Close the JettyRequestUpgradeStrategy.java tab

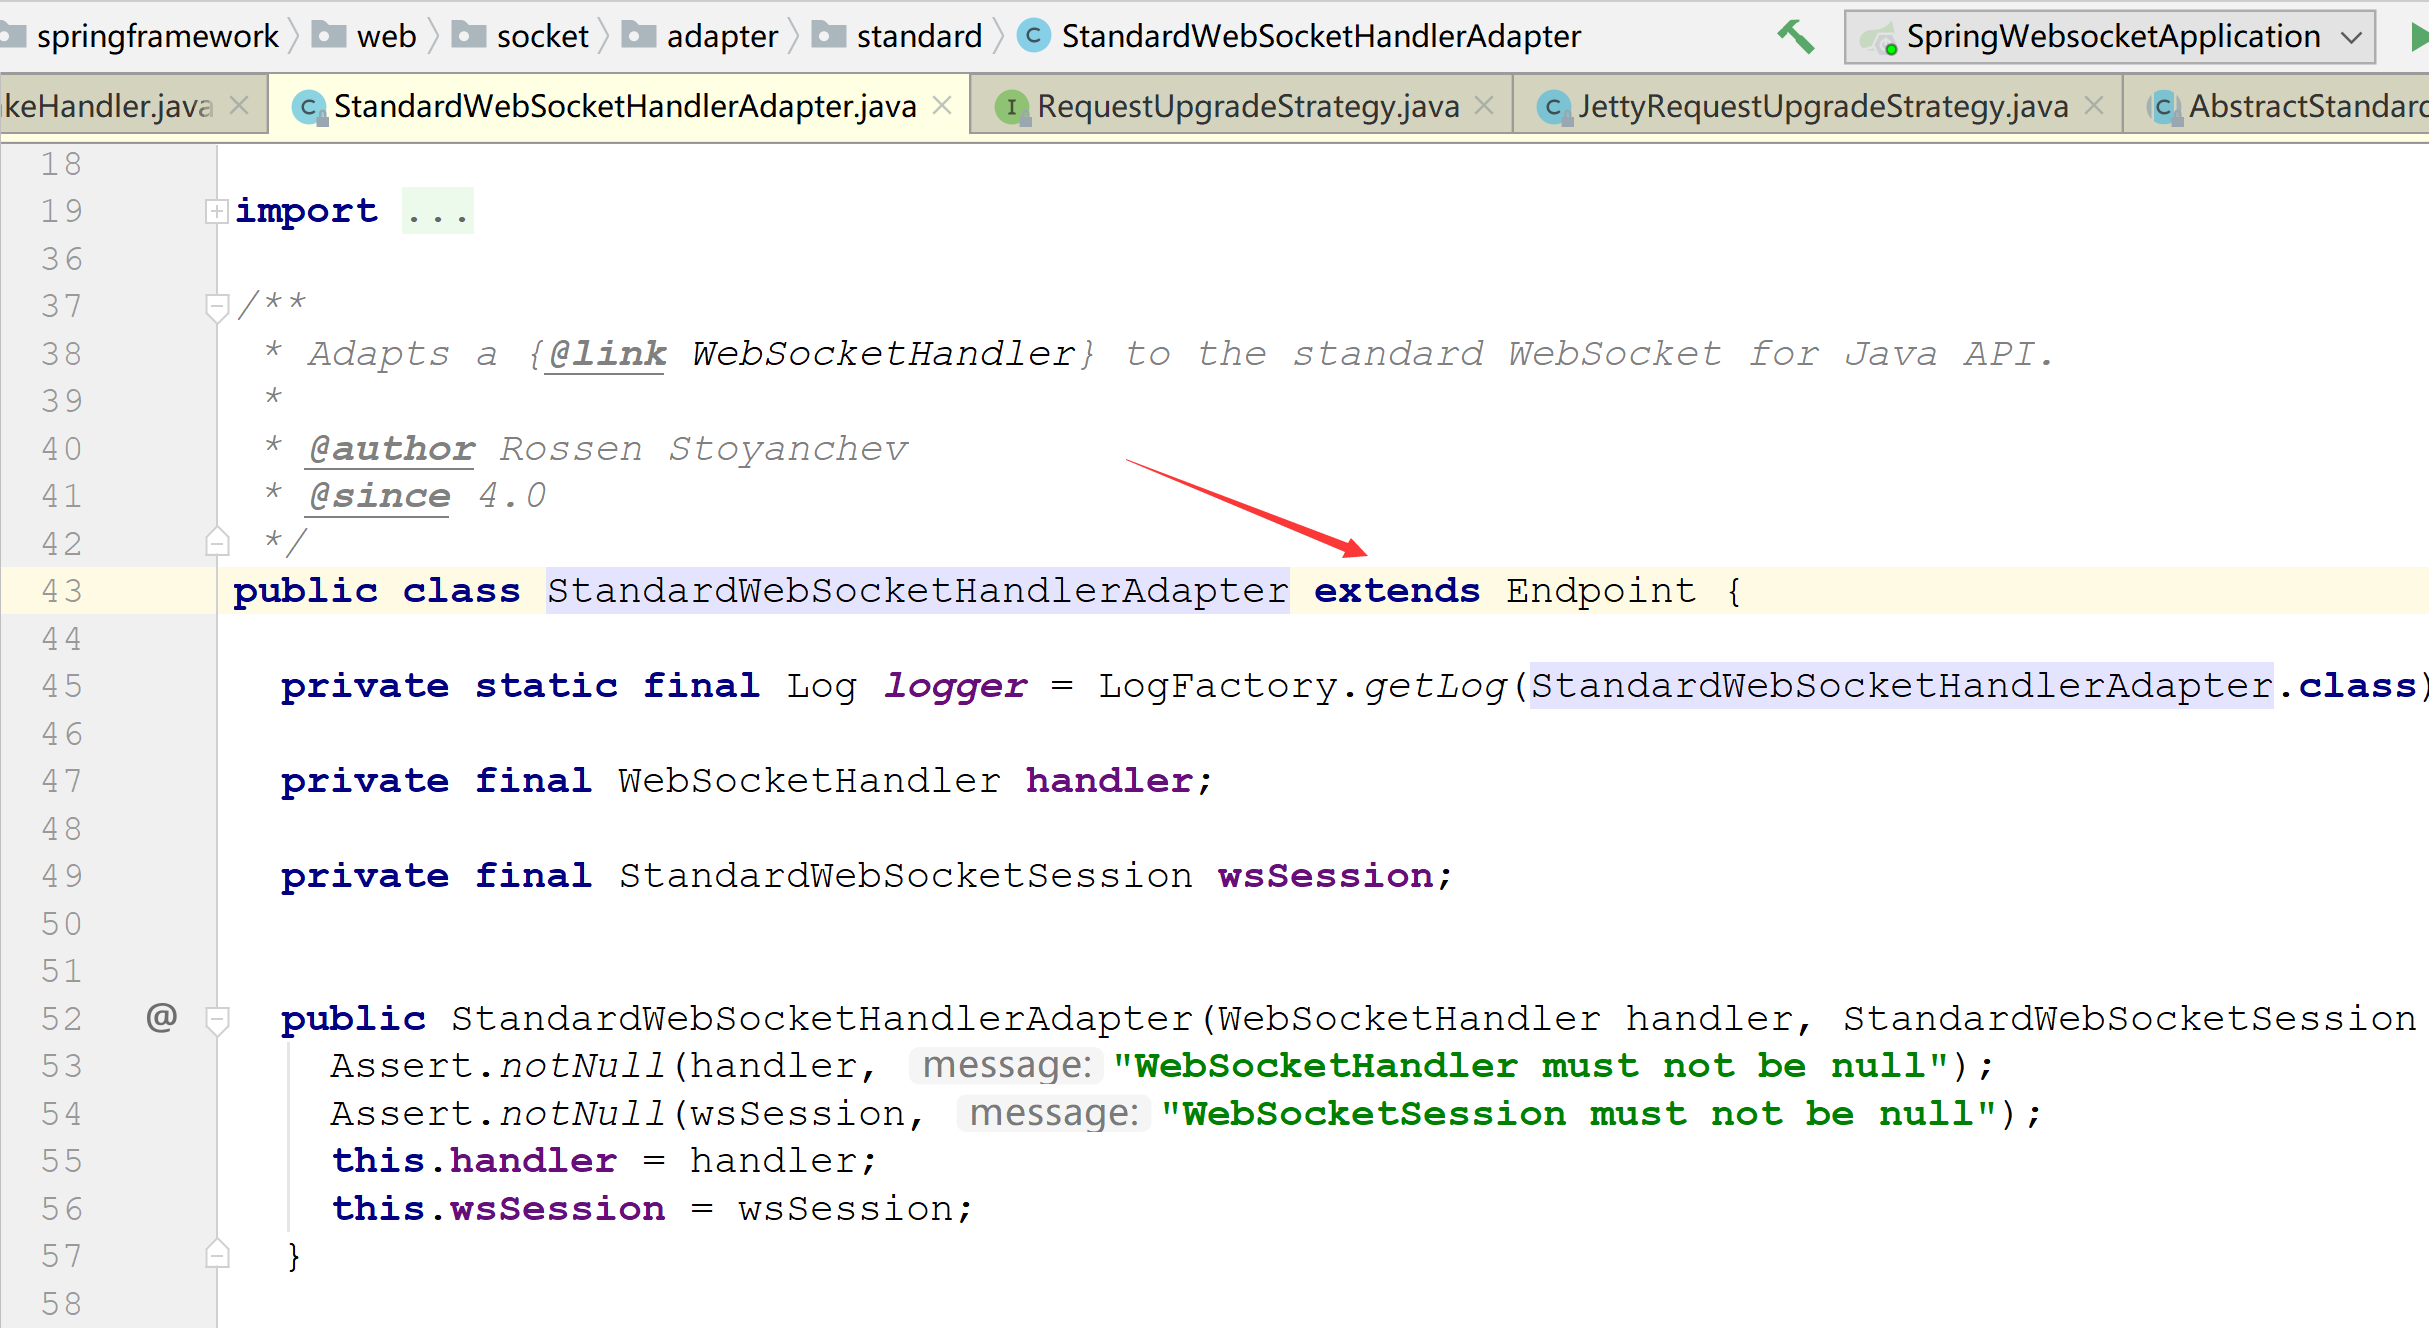point(2094,105)
